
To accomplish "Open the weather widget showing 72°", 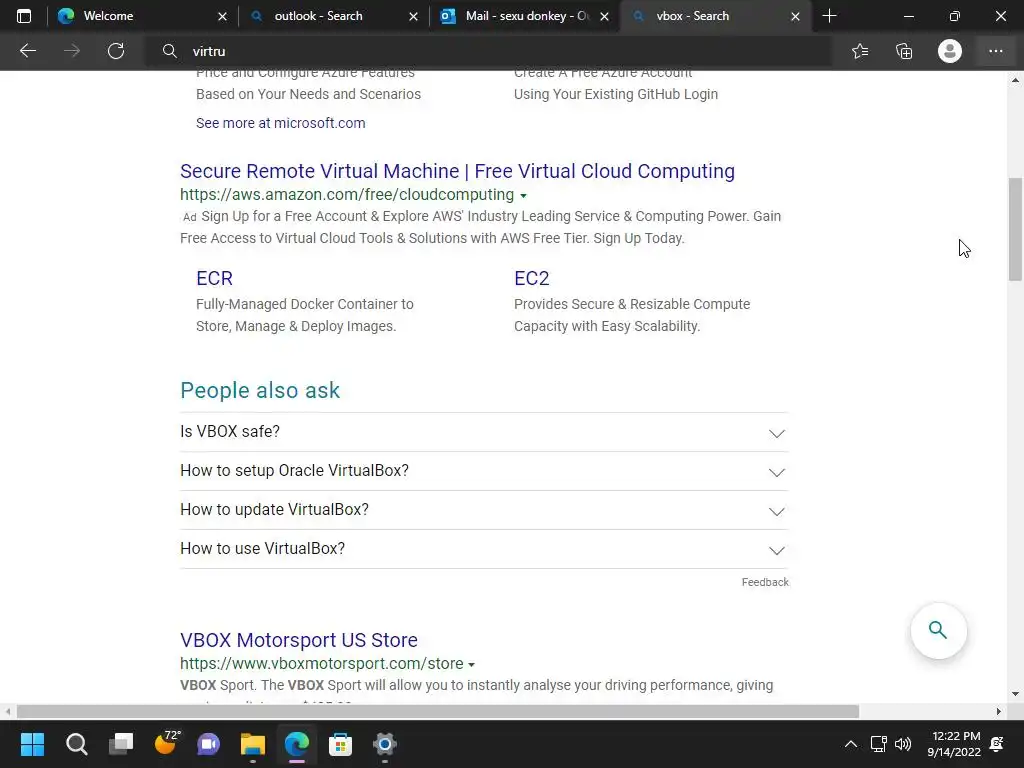I will (x=166, y=743).
